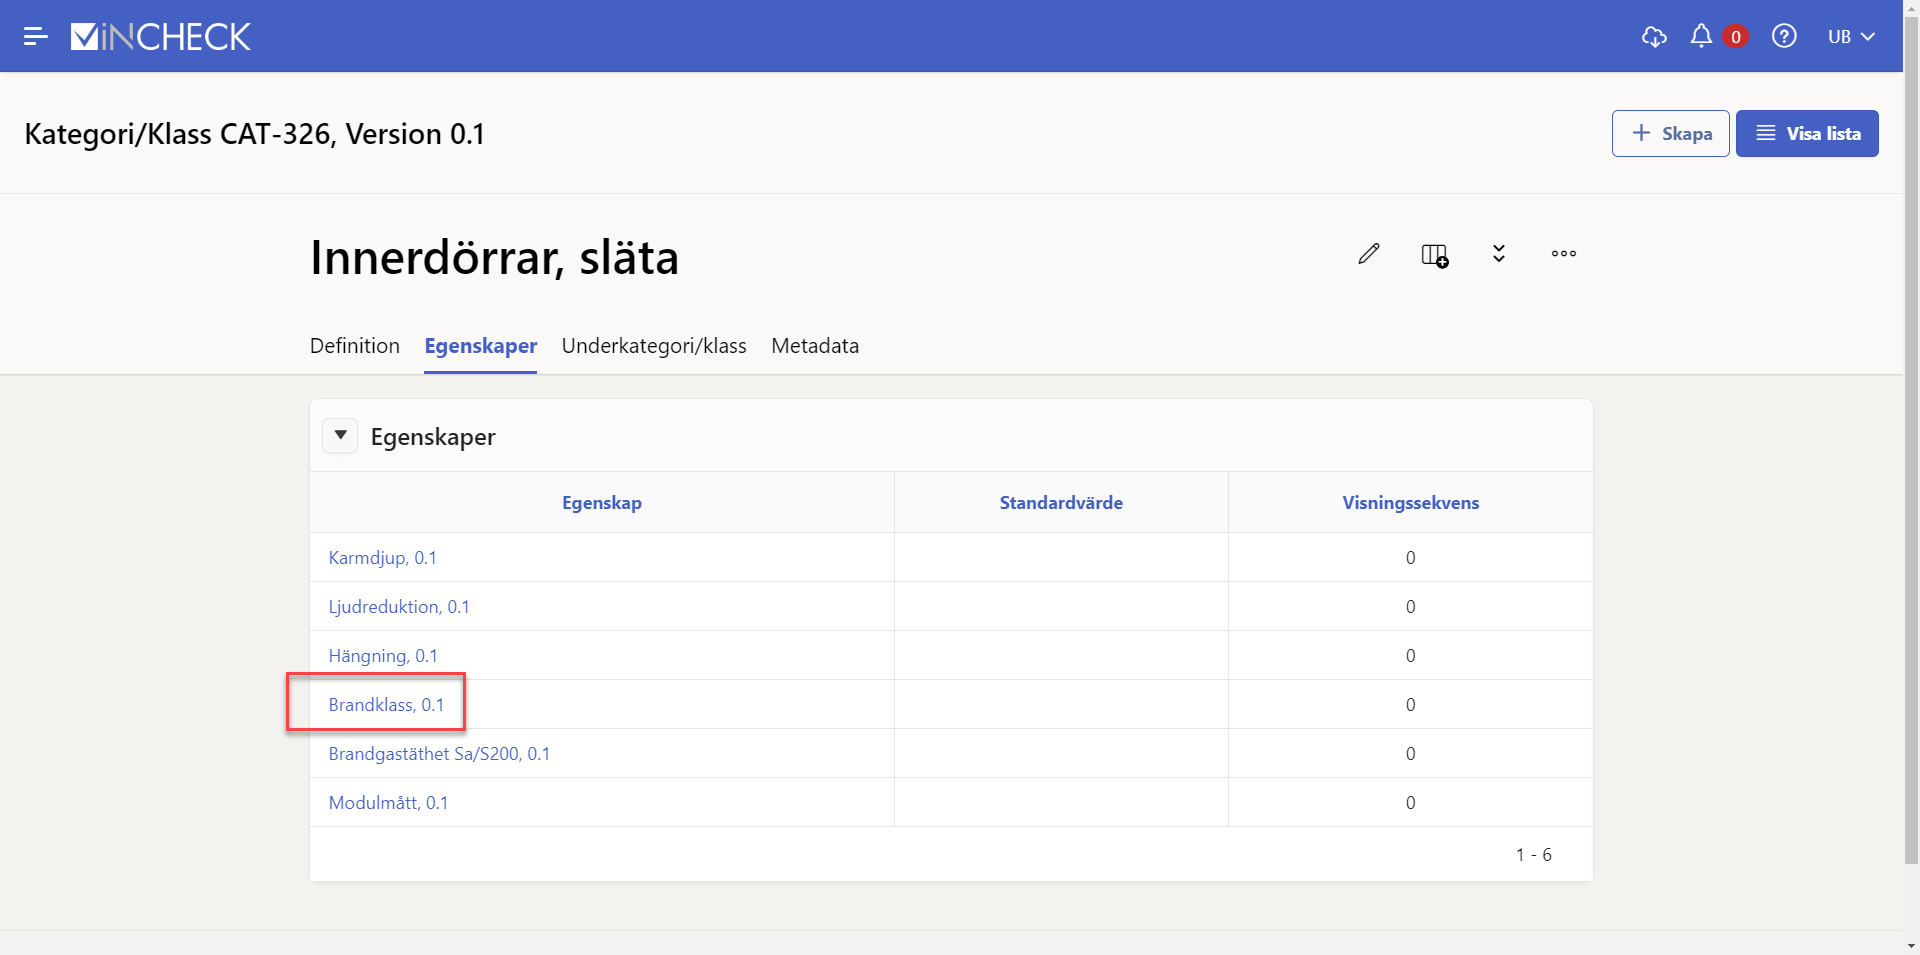Click the Visa lista button
Image resolution: width=1920 pixels, height=955 pixels.
tap(1807, 134)
